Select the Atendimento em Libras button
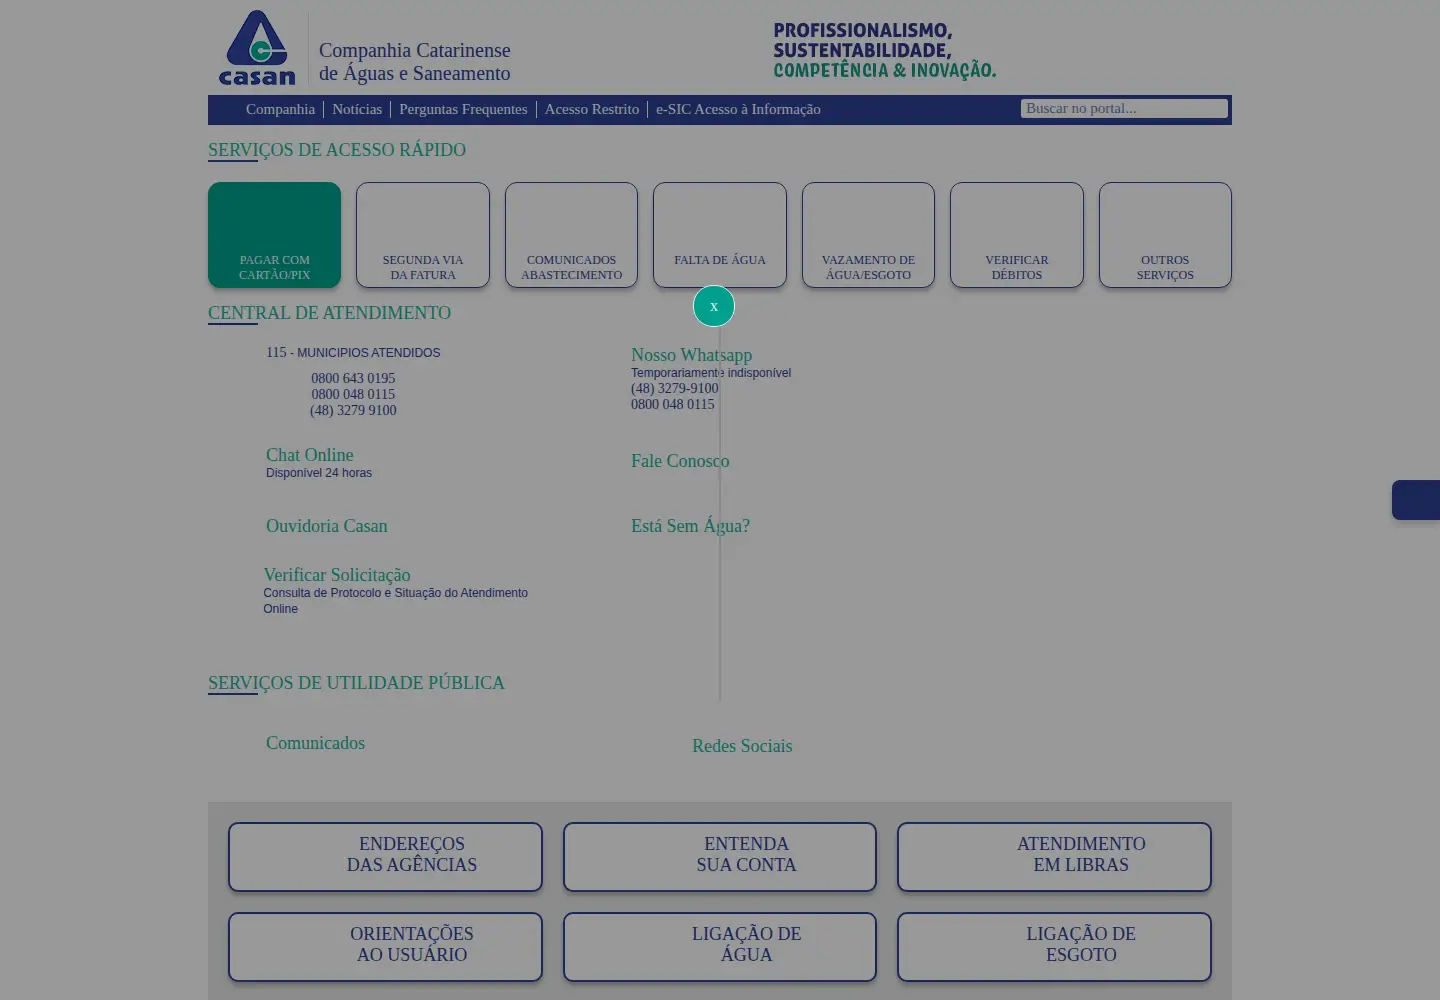 pos(1054,856)
